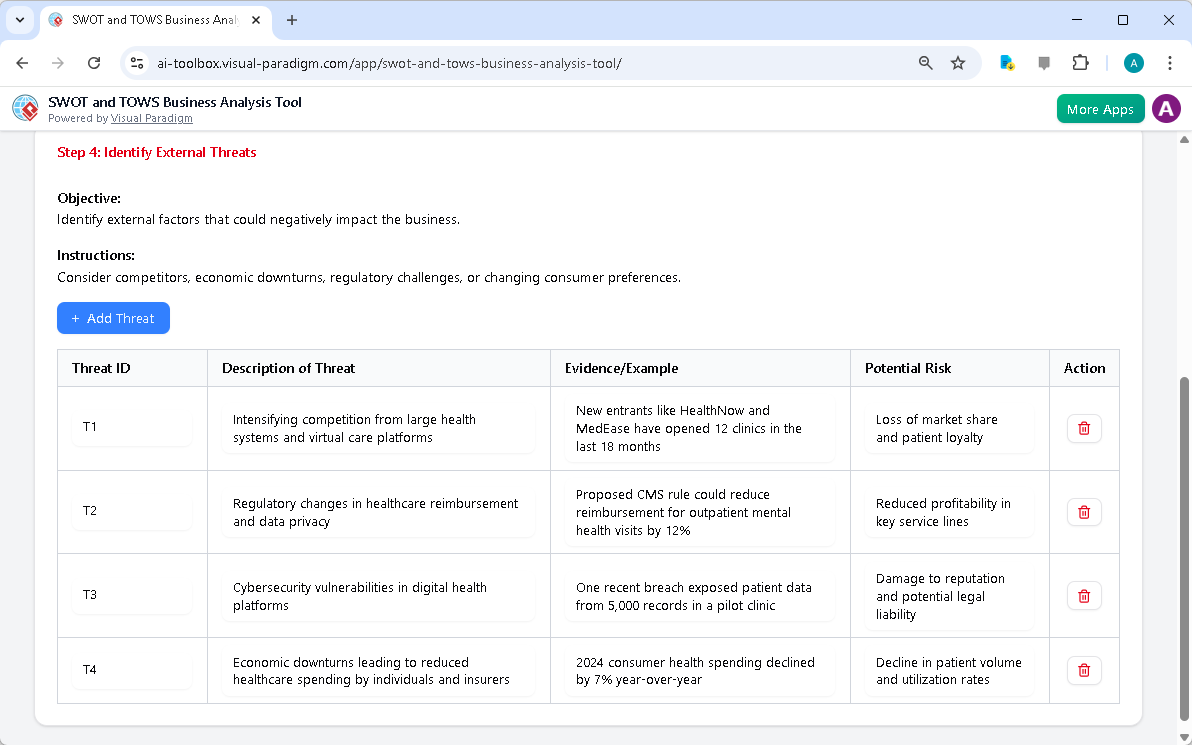Open the browser Extensions puzzle icon
The height and width of the screenshot is (745, 1192).
[1080, 62]
